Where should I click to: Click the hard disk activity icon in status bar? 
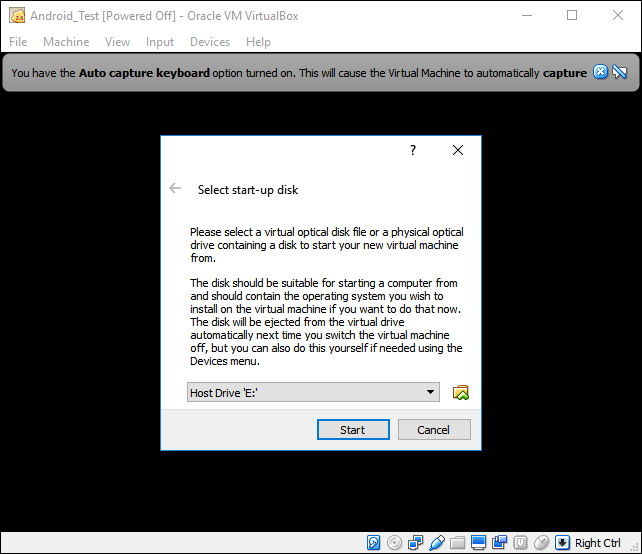click(373, 543)
